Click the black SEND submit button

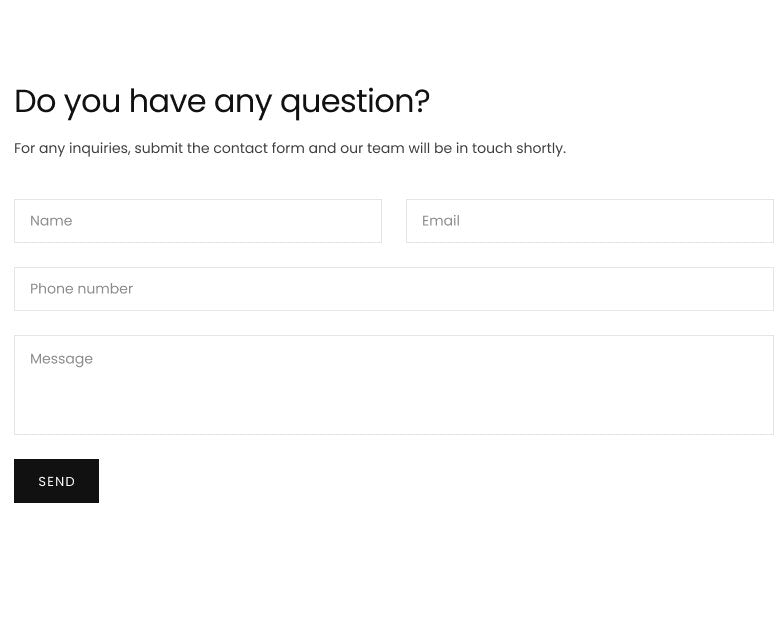(x=56, y=481)
